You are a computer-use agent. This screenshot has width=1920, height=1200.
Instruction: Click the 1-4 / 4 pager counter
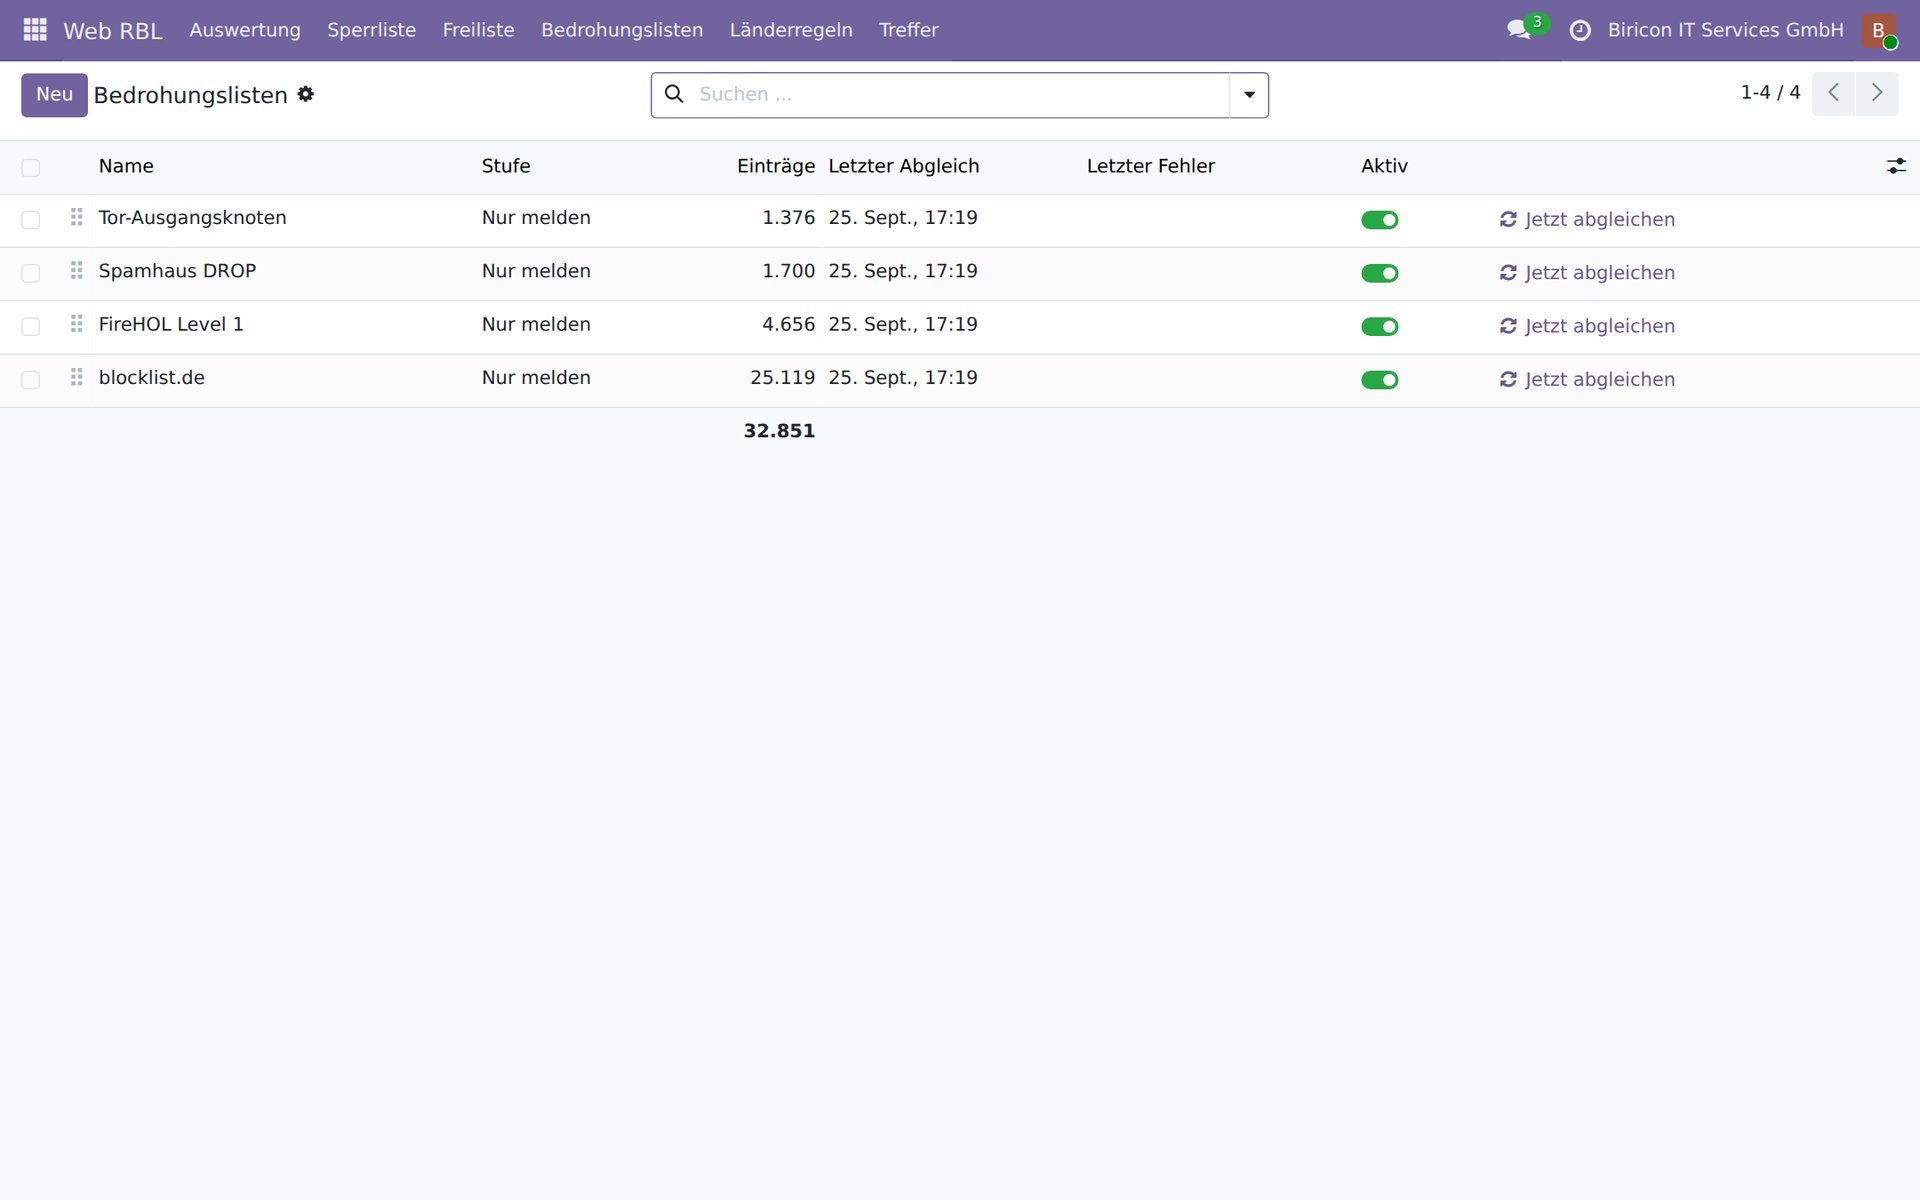click(1770, 92)
